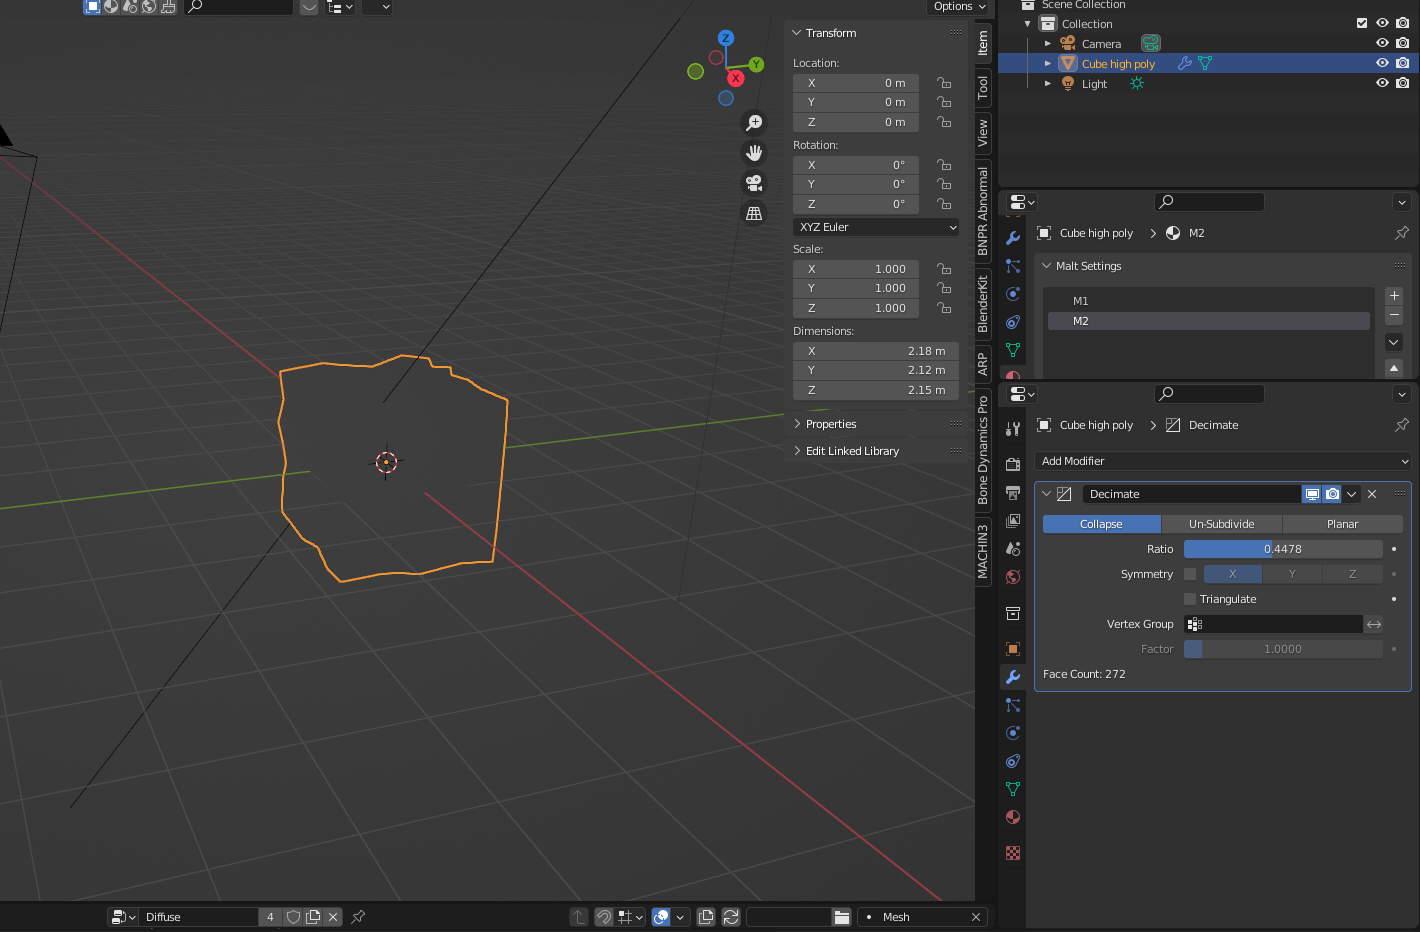Switch Decimate mode to Planar
This screenshot has width=1420, height=932.
tap(1343, 523)
